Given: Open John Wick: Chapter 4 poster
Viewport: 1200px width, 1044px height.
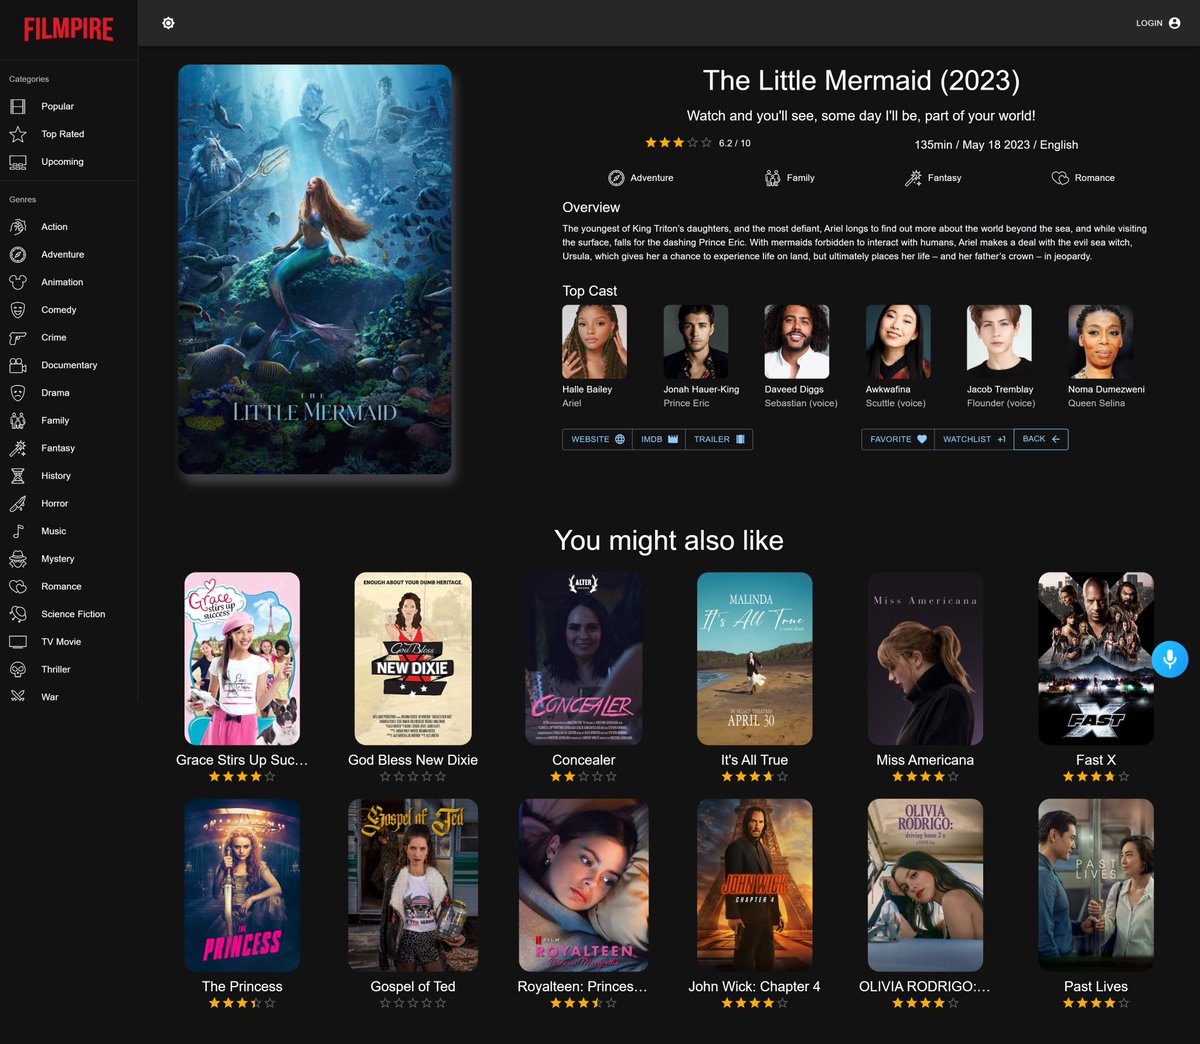Looking at the screenshot, I should [755, 885].
